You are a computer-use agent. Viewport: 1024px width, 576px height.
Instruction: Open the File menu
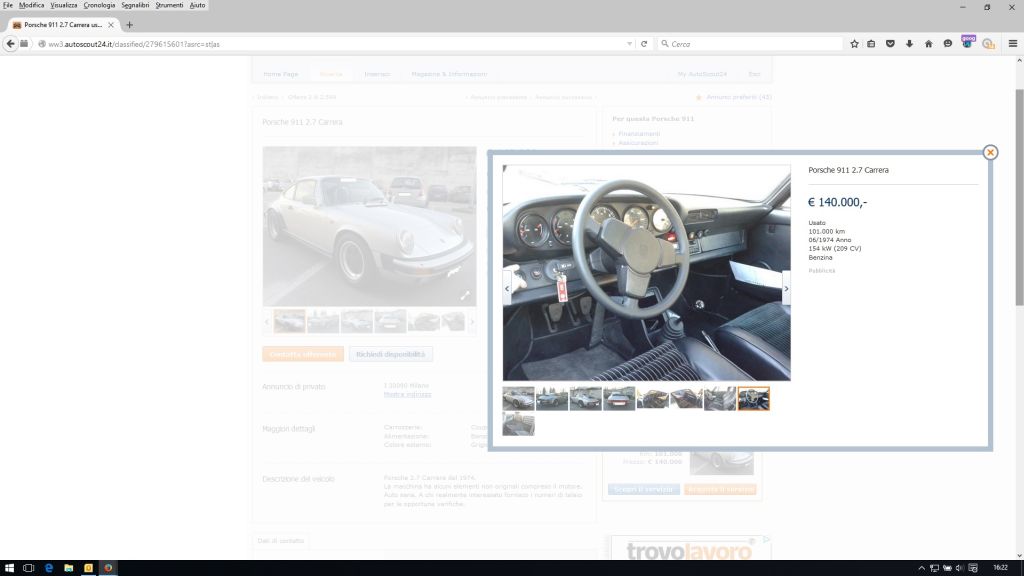tap(8, 5)
